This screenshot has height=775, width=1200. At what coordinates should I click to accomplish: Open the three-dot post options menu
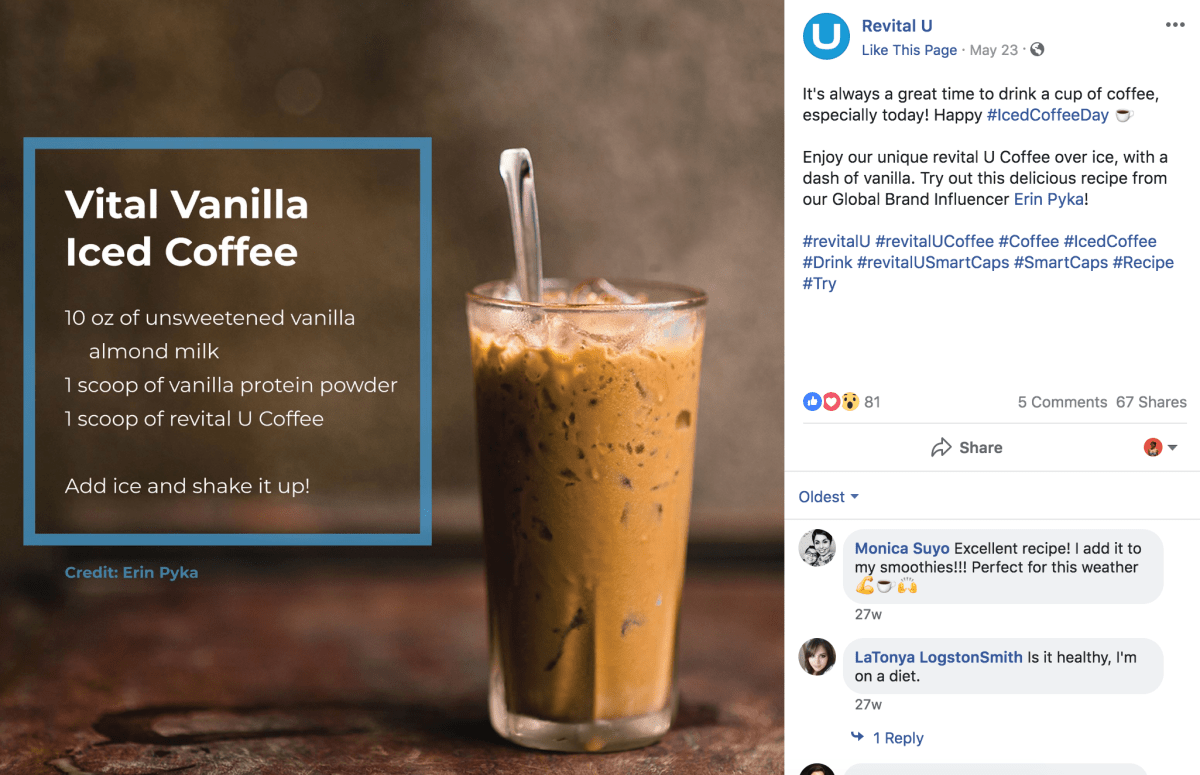click(1175, 25)
